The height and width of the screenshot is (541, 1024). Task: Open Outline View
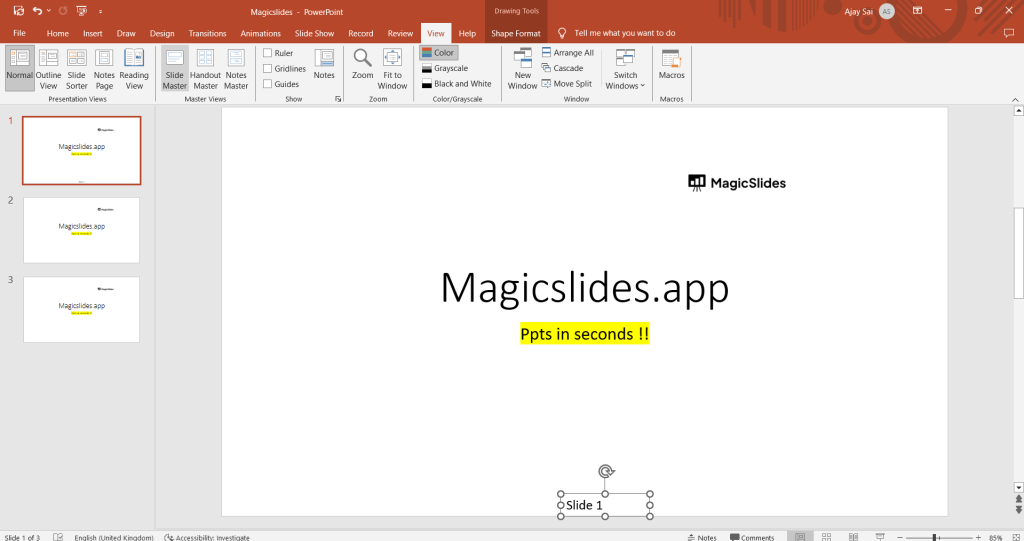tap(48, 68)
